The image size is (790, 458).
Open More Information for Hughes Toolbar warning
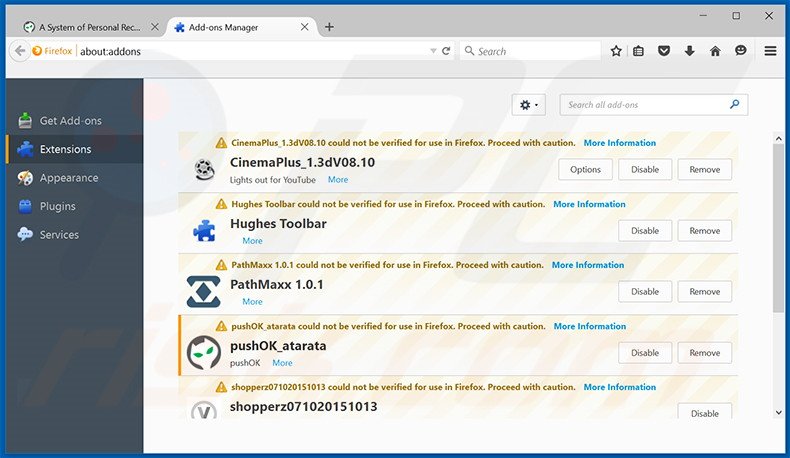[589, 204]
